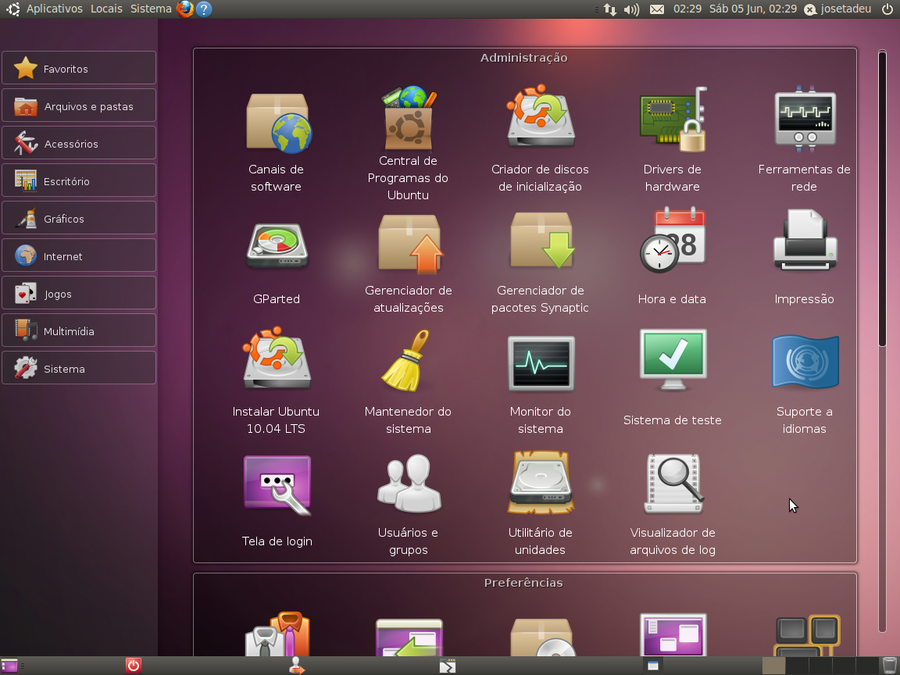This screenshot has height=675, width=900.
Task: Open the power session menu at top right
Action: click(x=887, y=9)
